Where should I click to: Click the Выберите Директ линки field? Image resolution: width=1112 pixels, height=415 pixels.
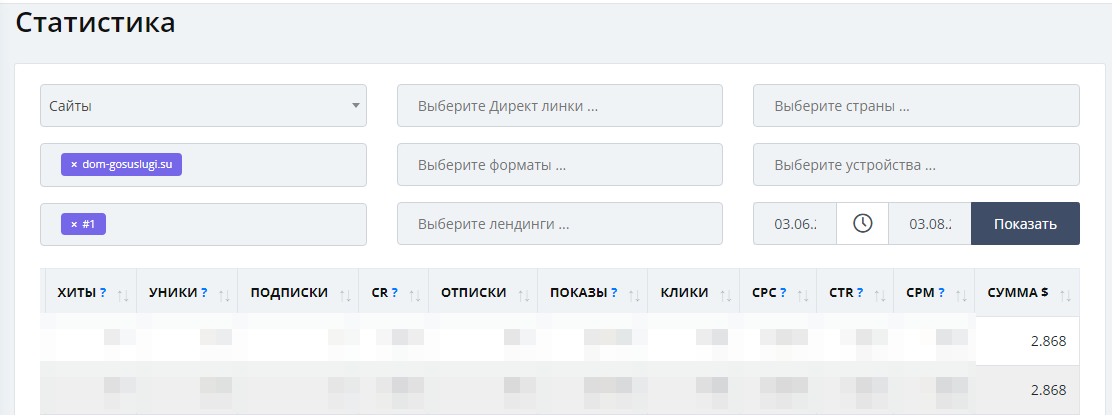(x=559, y=105)
